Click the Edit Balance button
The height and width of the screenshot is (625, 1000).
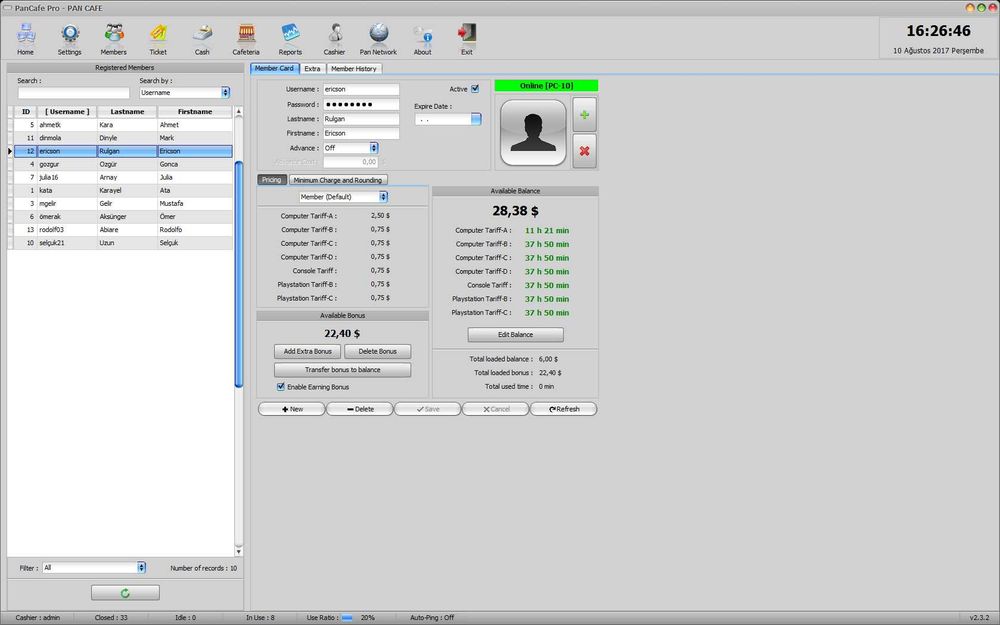coord(515,335)
